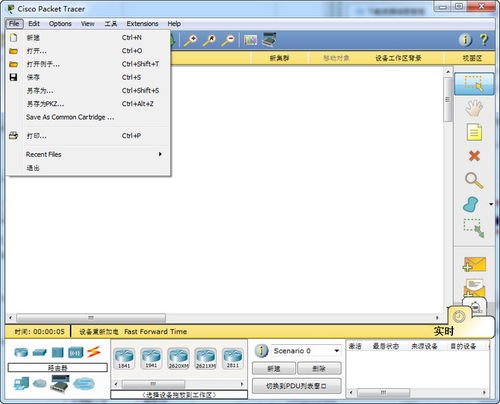Click the Add Simple PDU envelope icon
Screen dimensions: 500x404
(x=474, y=264)
